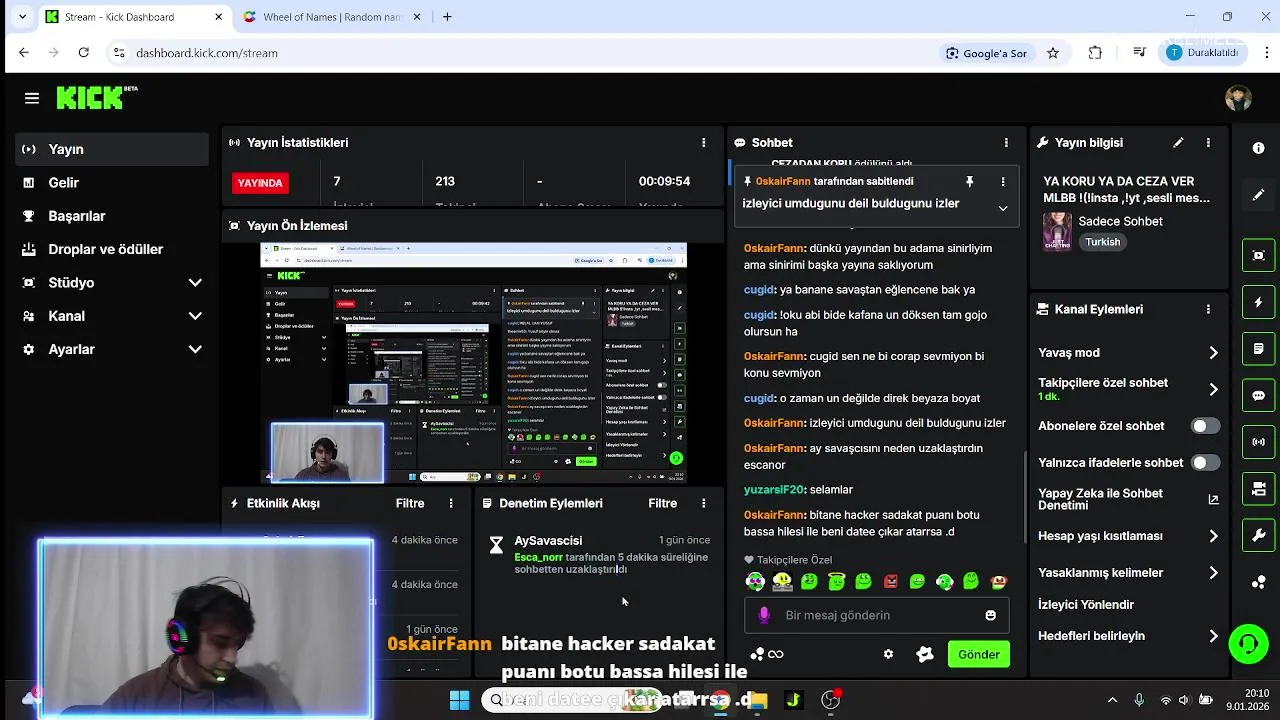Toggle the moderation log document icon

pos(1258,349)
